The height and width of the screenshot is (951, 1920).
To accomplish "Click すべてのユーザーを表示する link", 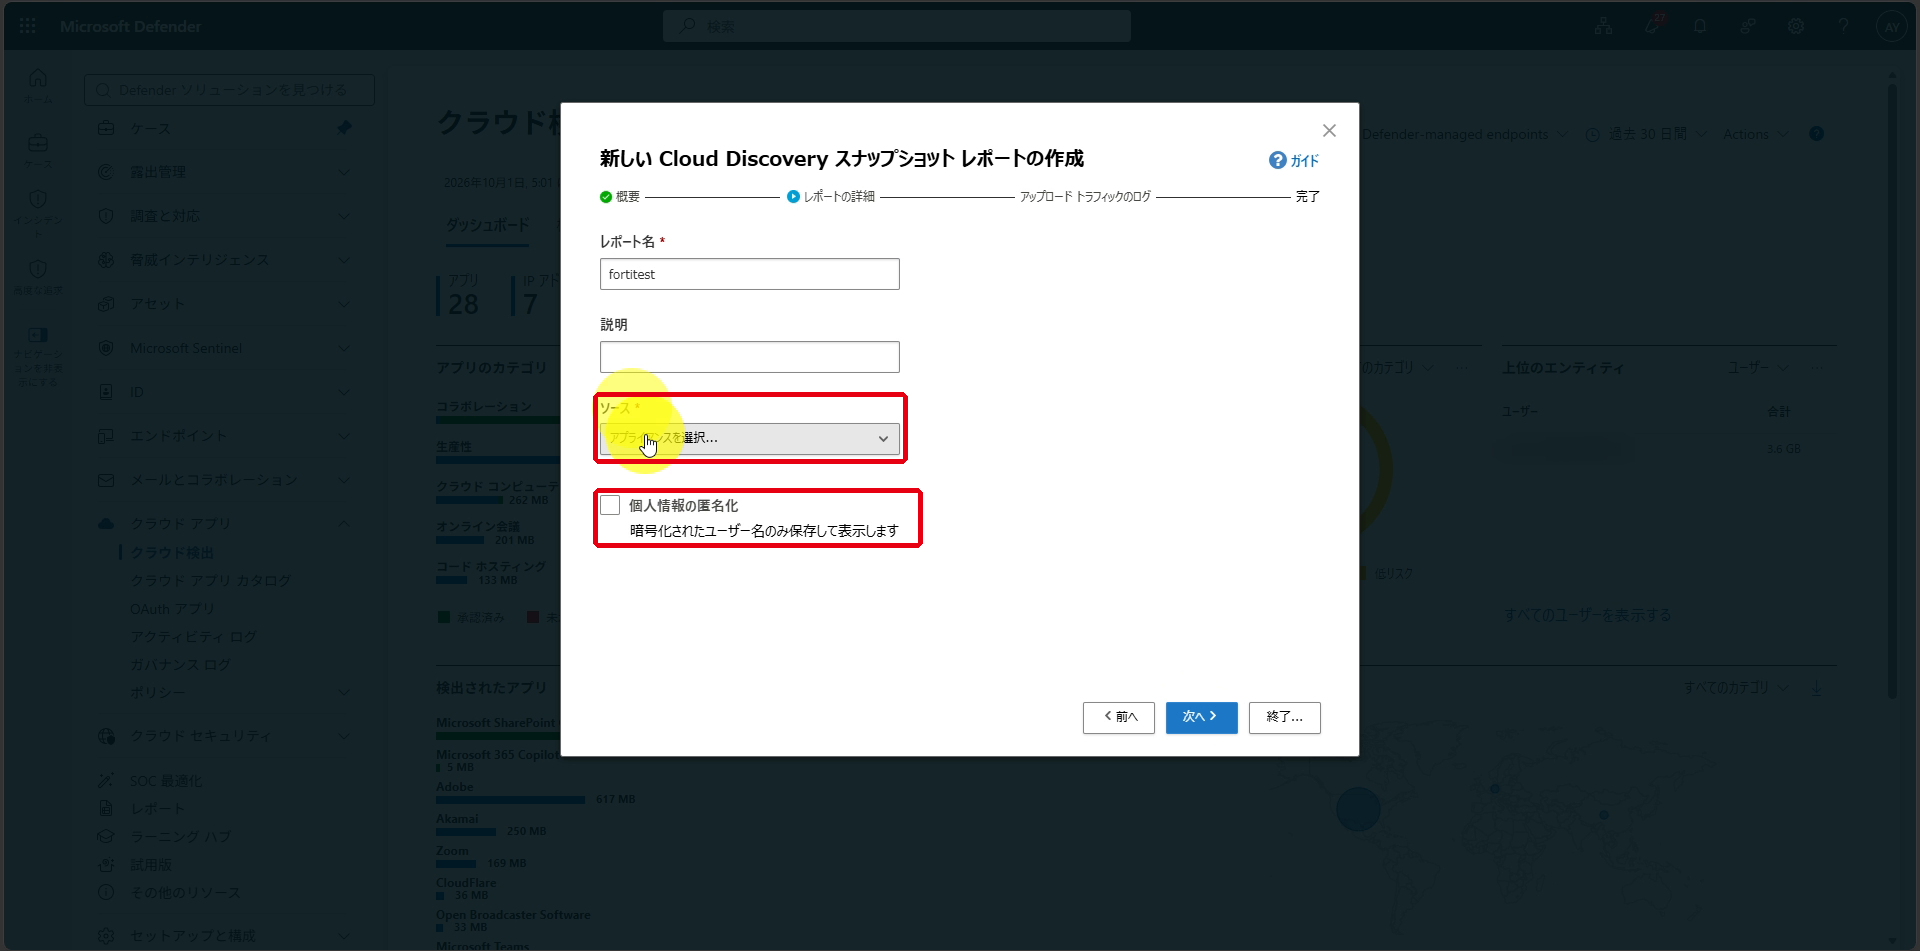I will point(1587,615).
